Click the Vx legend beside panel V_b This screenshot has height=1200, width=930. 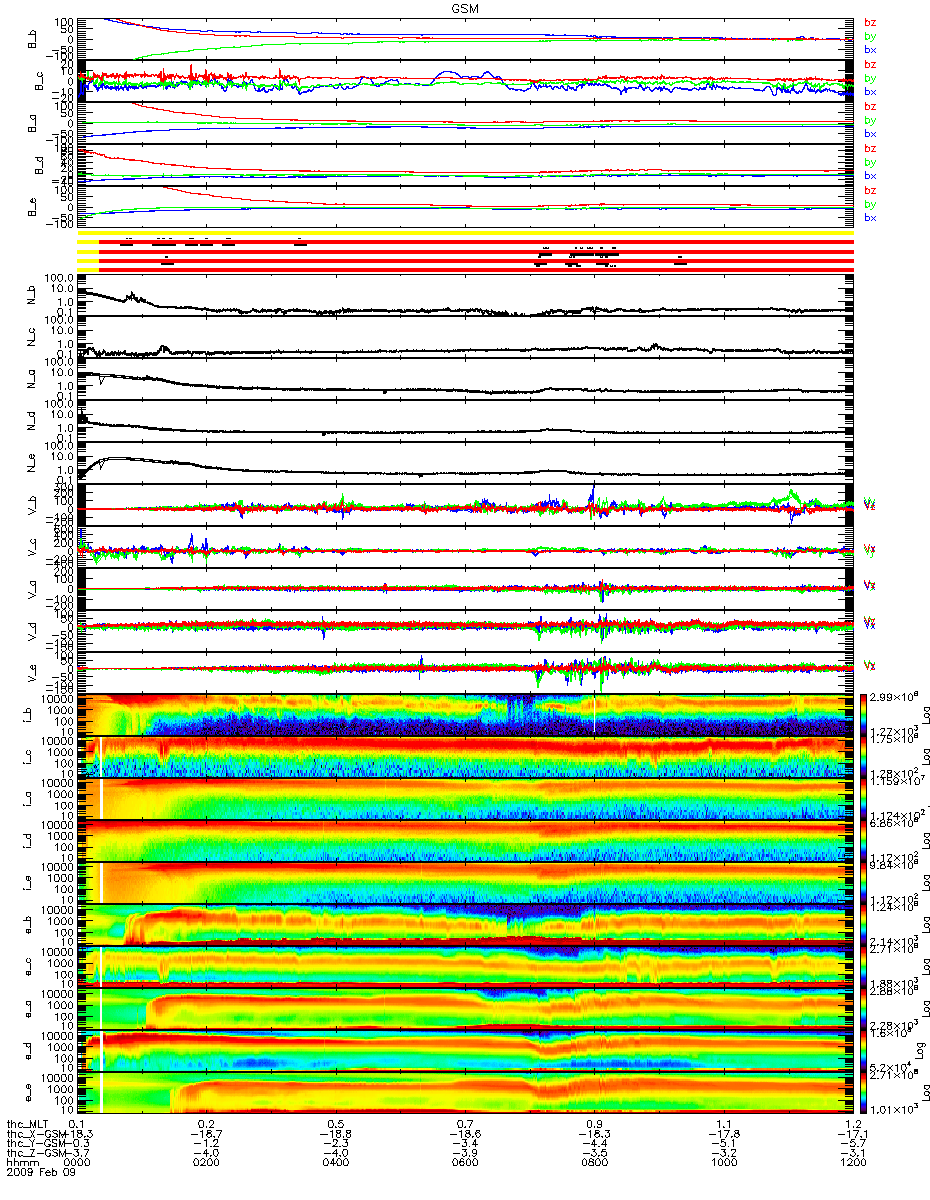pos(870,503)
